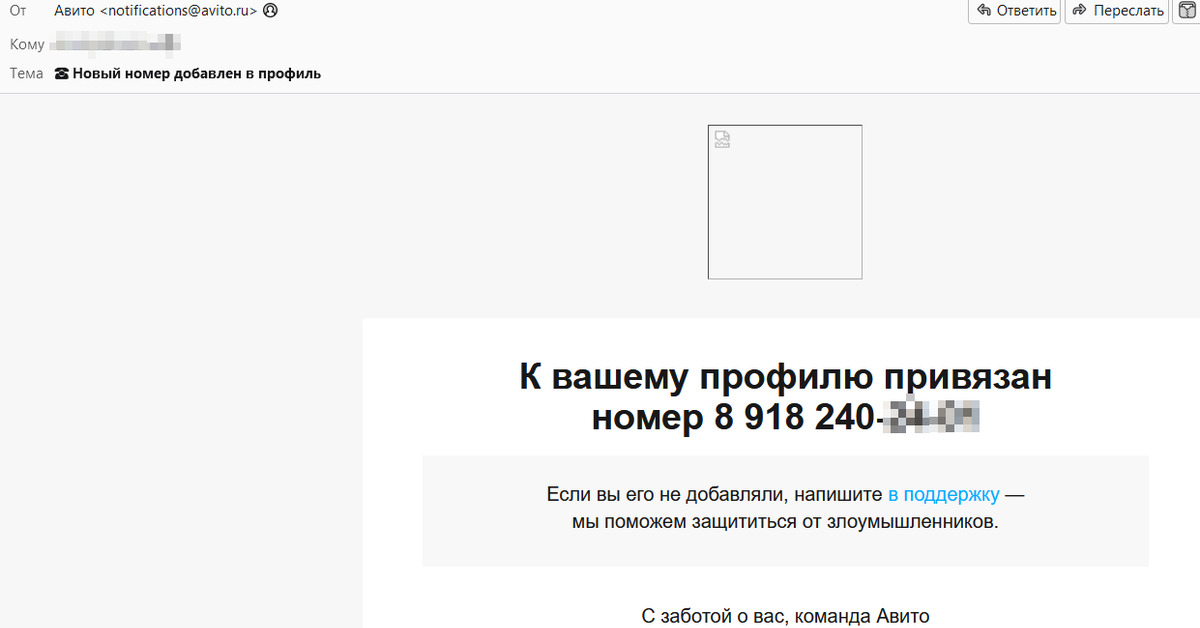The width and height of the screenshot is (1200, 628).
Task: Click 'С заботой о вас, команда Авито'
Action: click(786, 616)
